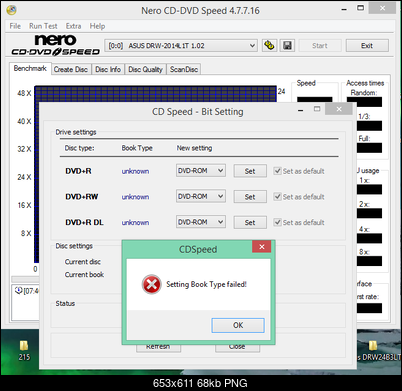Open the ASUS DRW drive selection dropdown
The width and height of the screenshot is (402, 391).
pos(181,46)
